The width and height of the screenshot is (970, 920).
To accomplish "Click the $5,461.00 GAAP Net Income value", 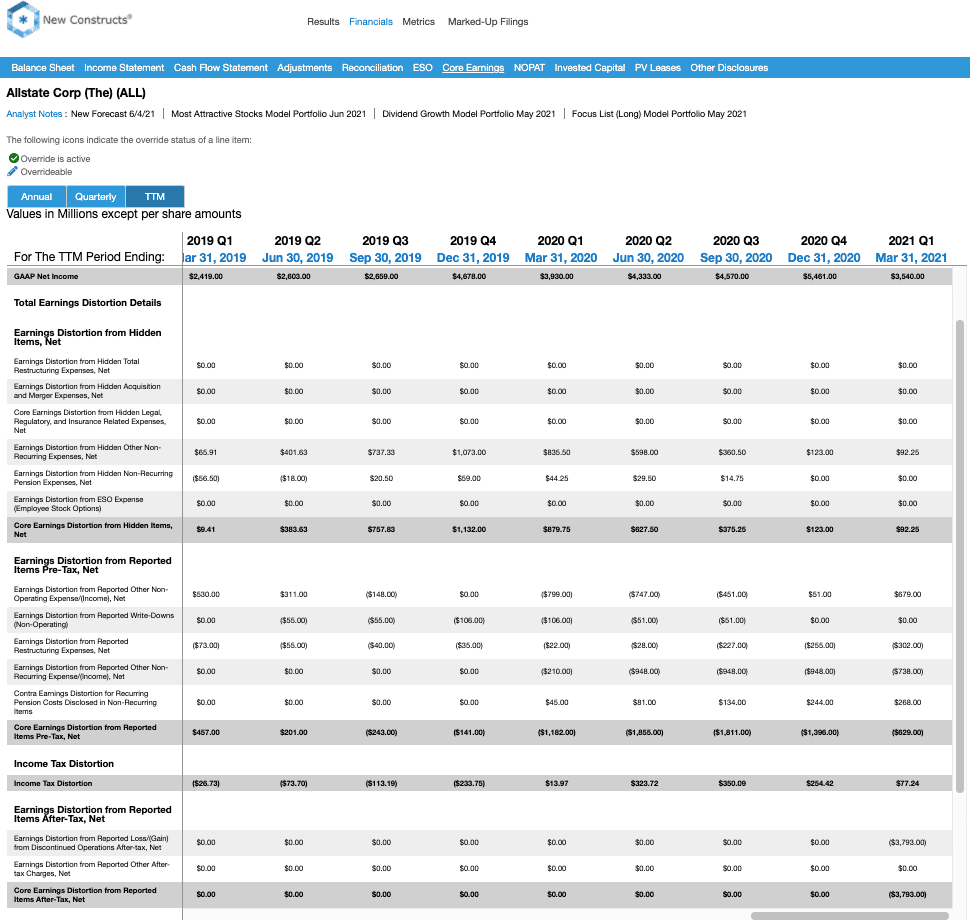I will coord(820,277).
